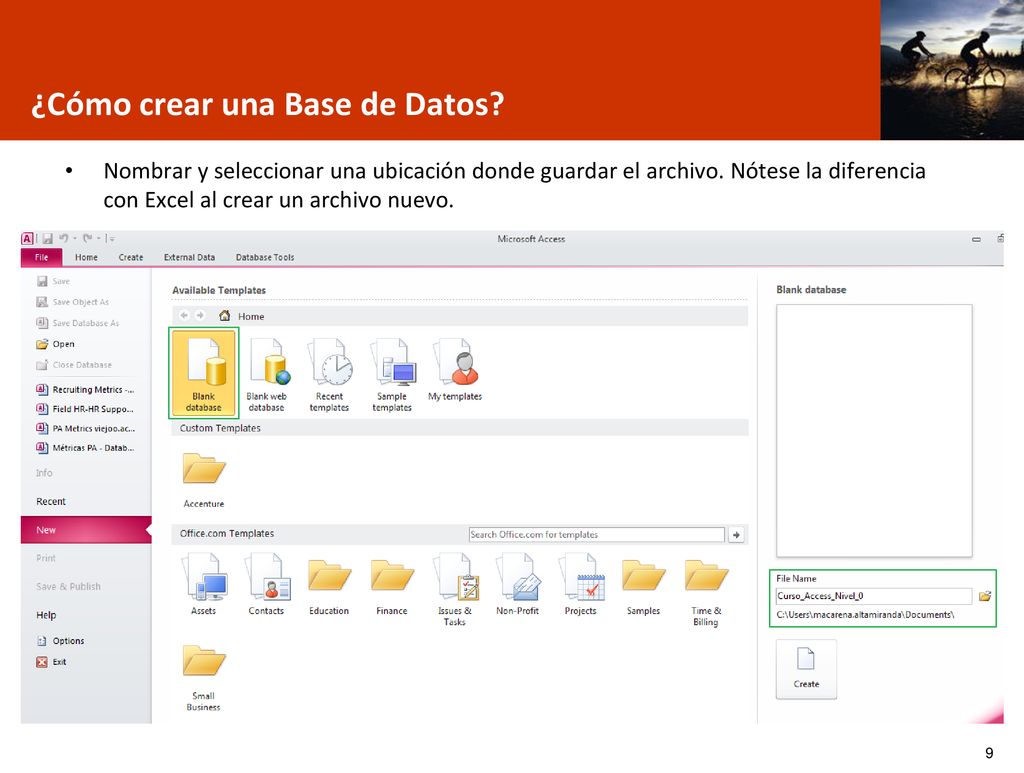Click the Save icon in quick access toolbar
The width and height of the screenshot is (1024, 773).
[x=48, y=239]
